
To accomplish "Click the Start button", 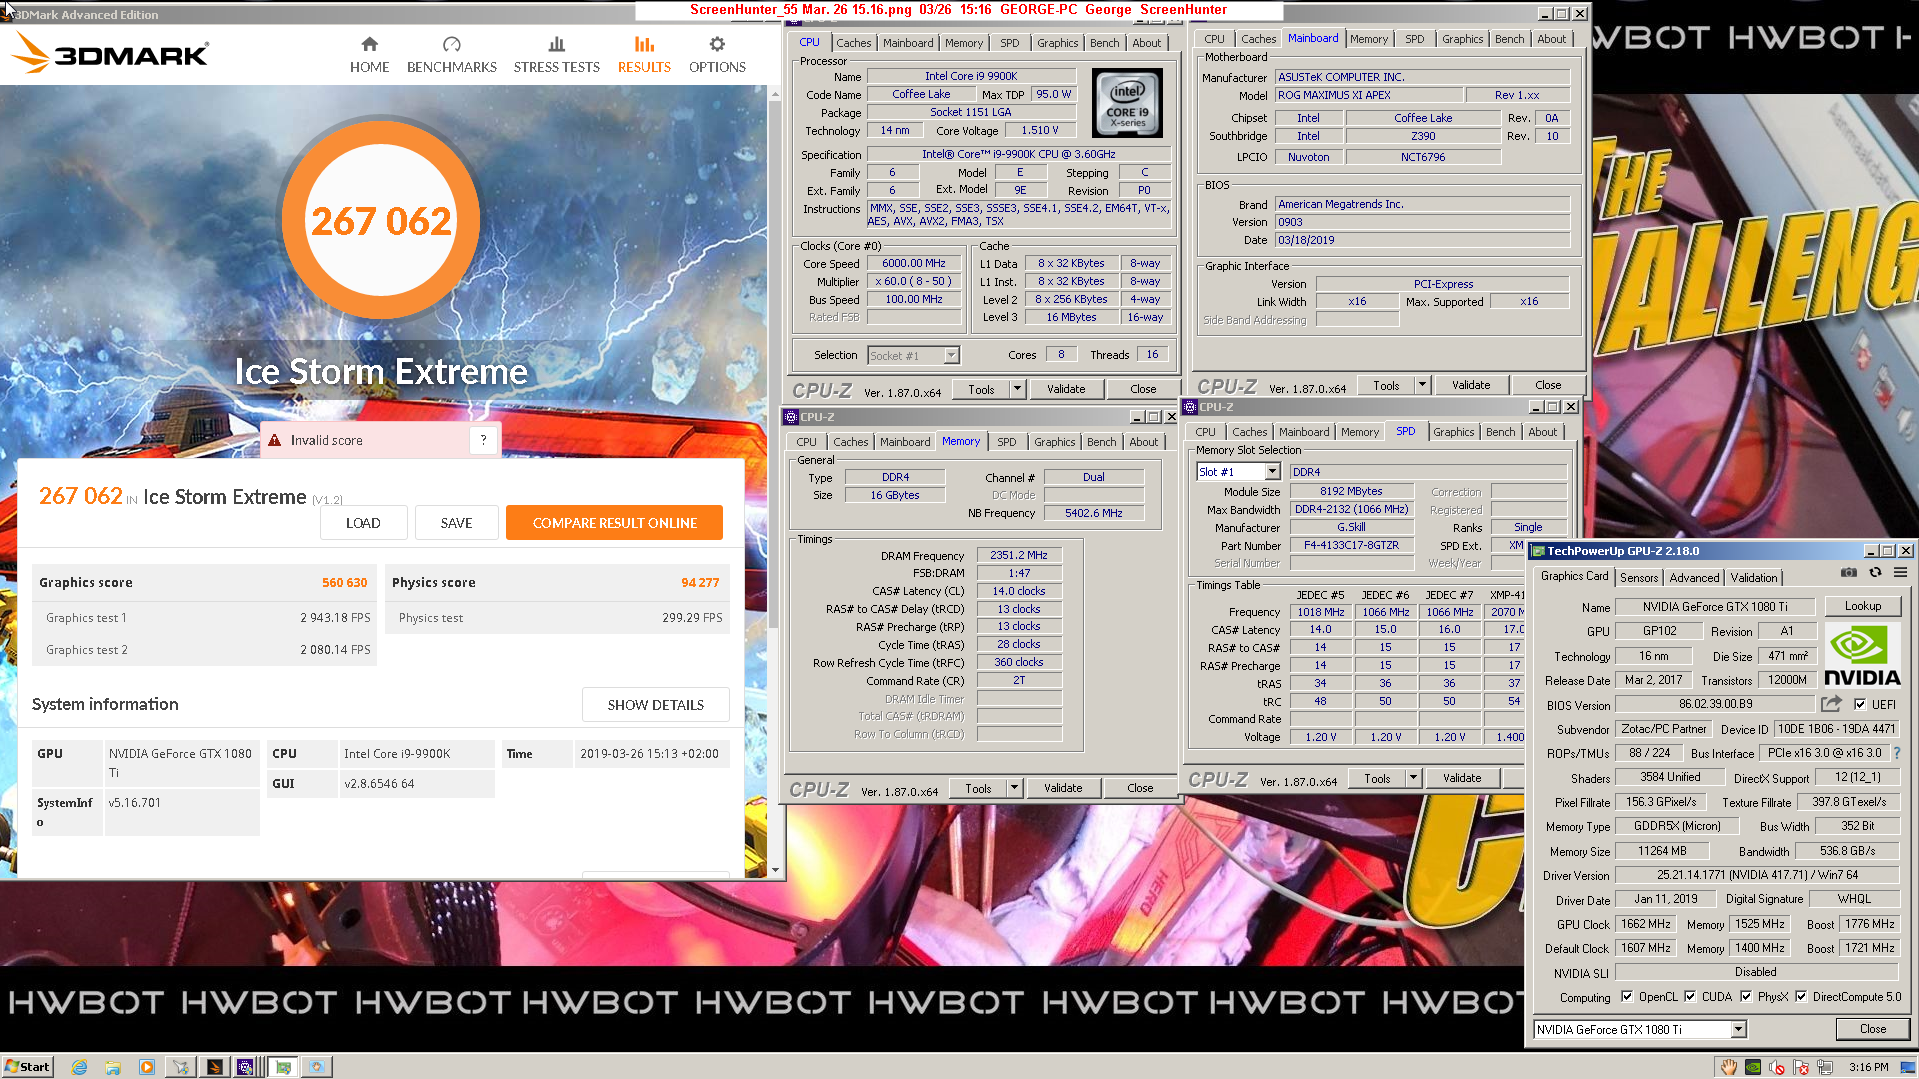I will point(27,1067).
